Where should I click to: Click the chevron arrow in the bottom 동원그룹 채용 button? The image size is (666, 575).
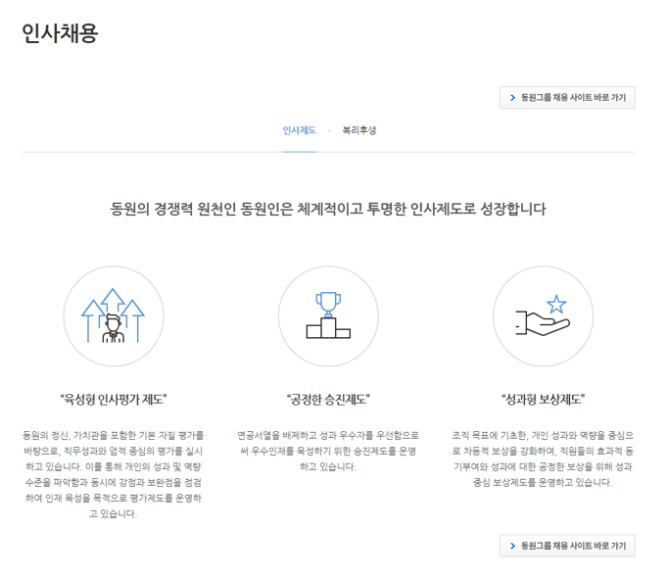[x=513, y=546]
